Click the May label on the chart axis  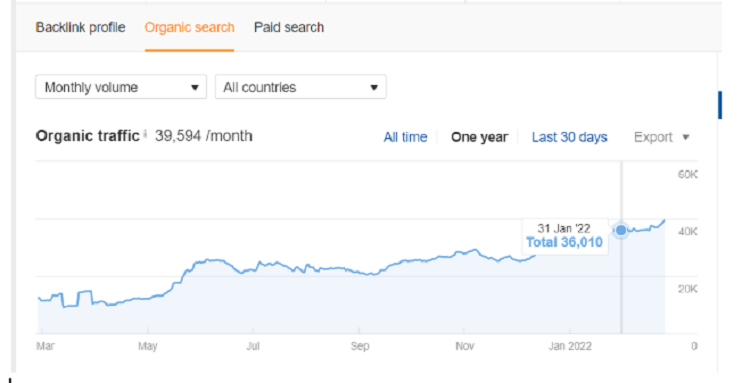148,346
